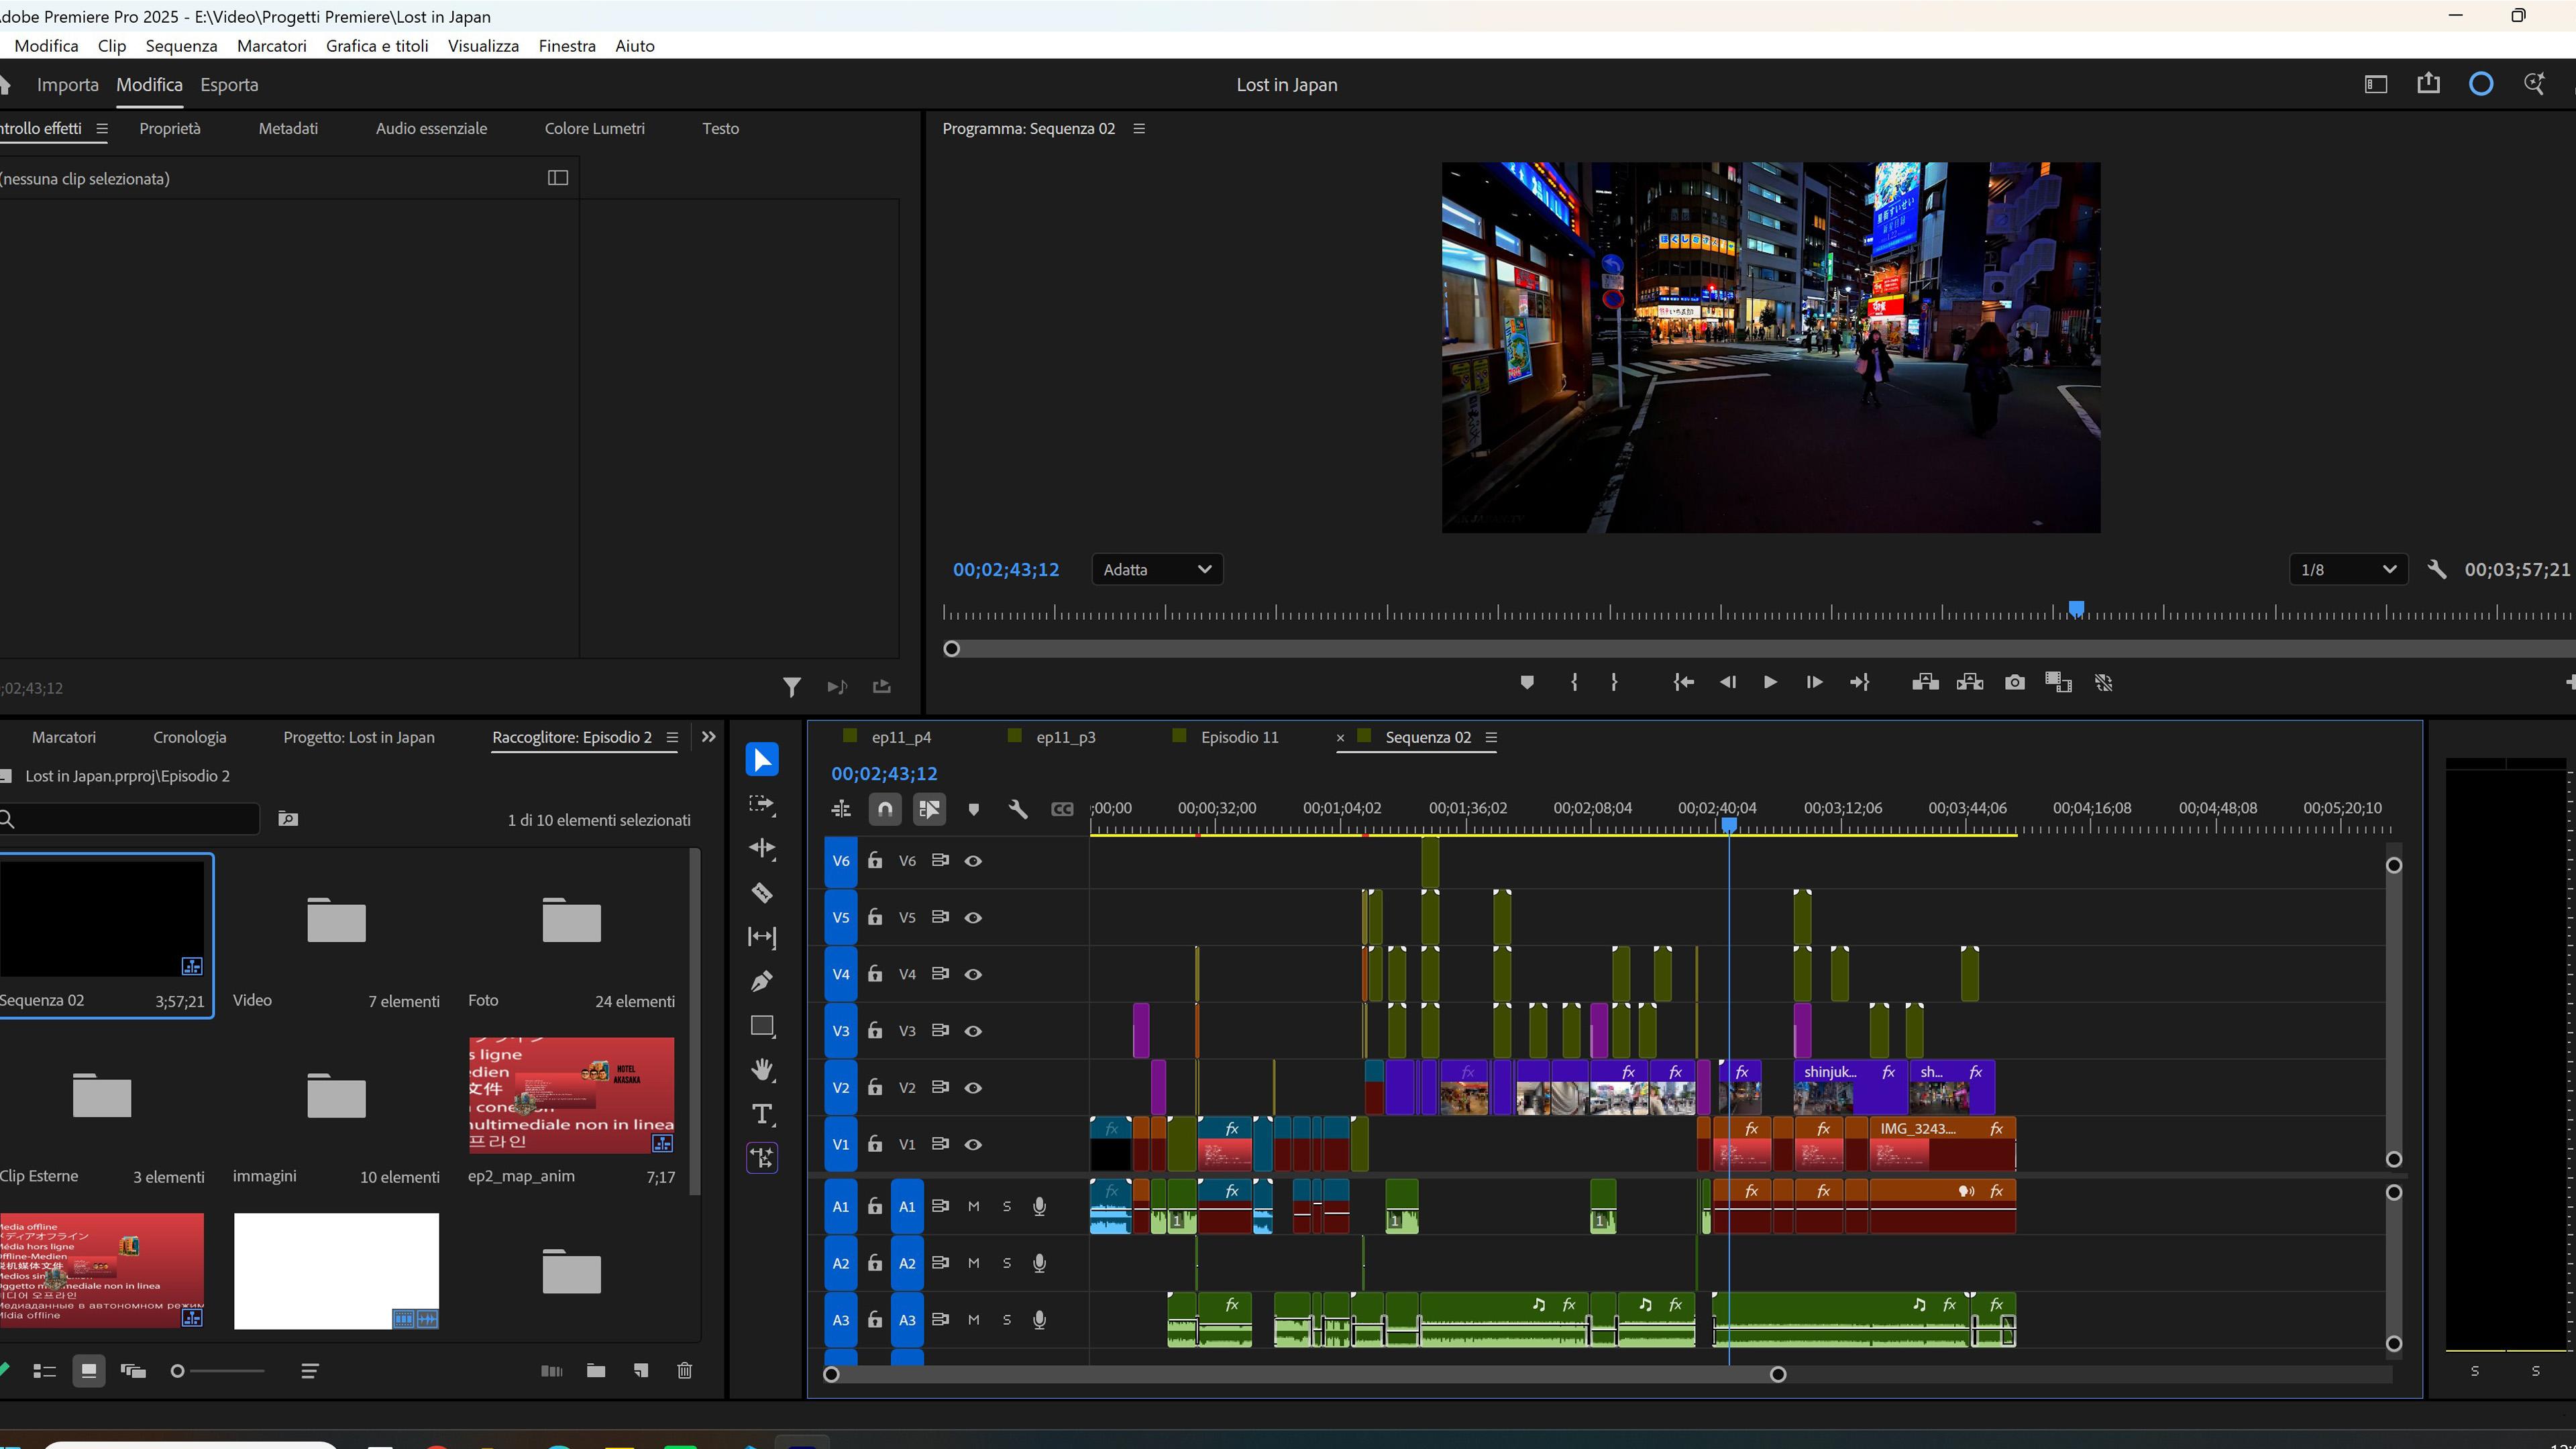Delete selected item trash icon

[685, 1371]
